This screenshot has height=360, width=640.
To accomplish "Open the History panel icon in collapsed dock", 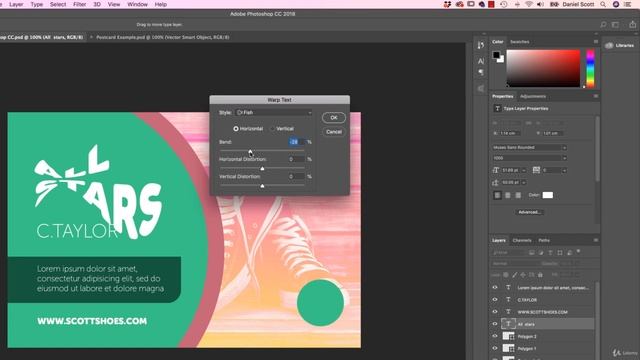I will pos(481,45).
